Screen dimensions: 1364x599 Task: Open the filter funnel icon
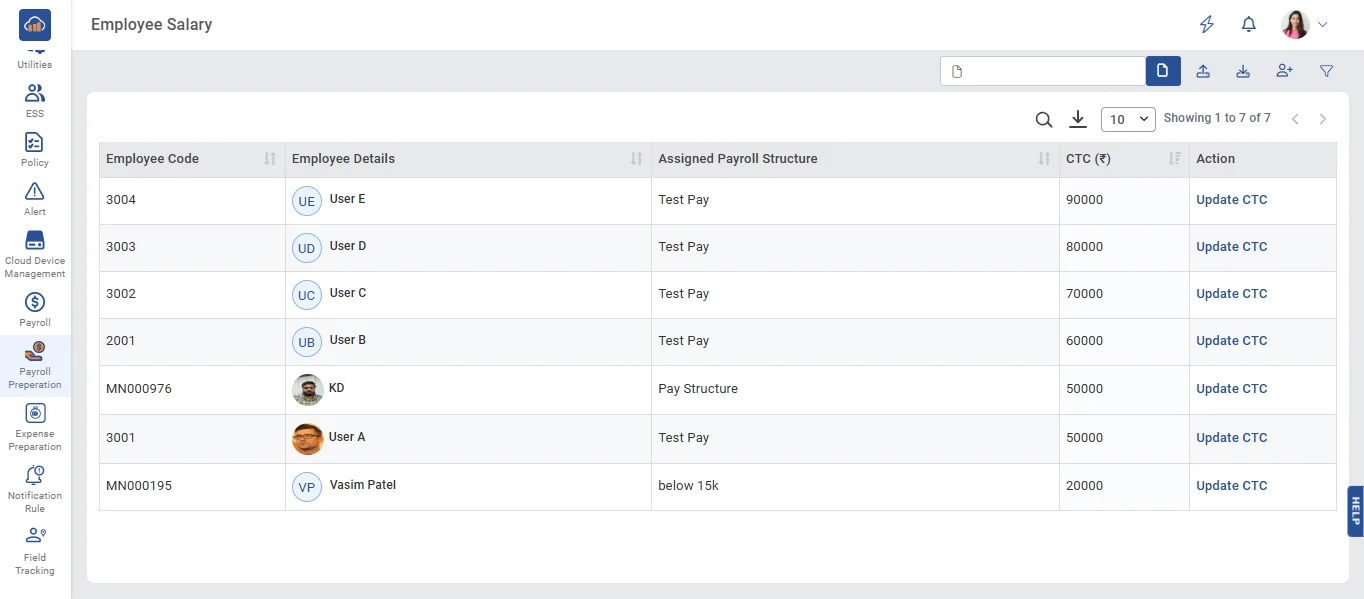point(1326,71)
